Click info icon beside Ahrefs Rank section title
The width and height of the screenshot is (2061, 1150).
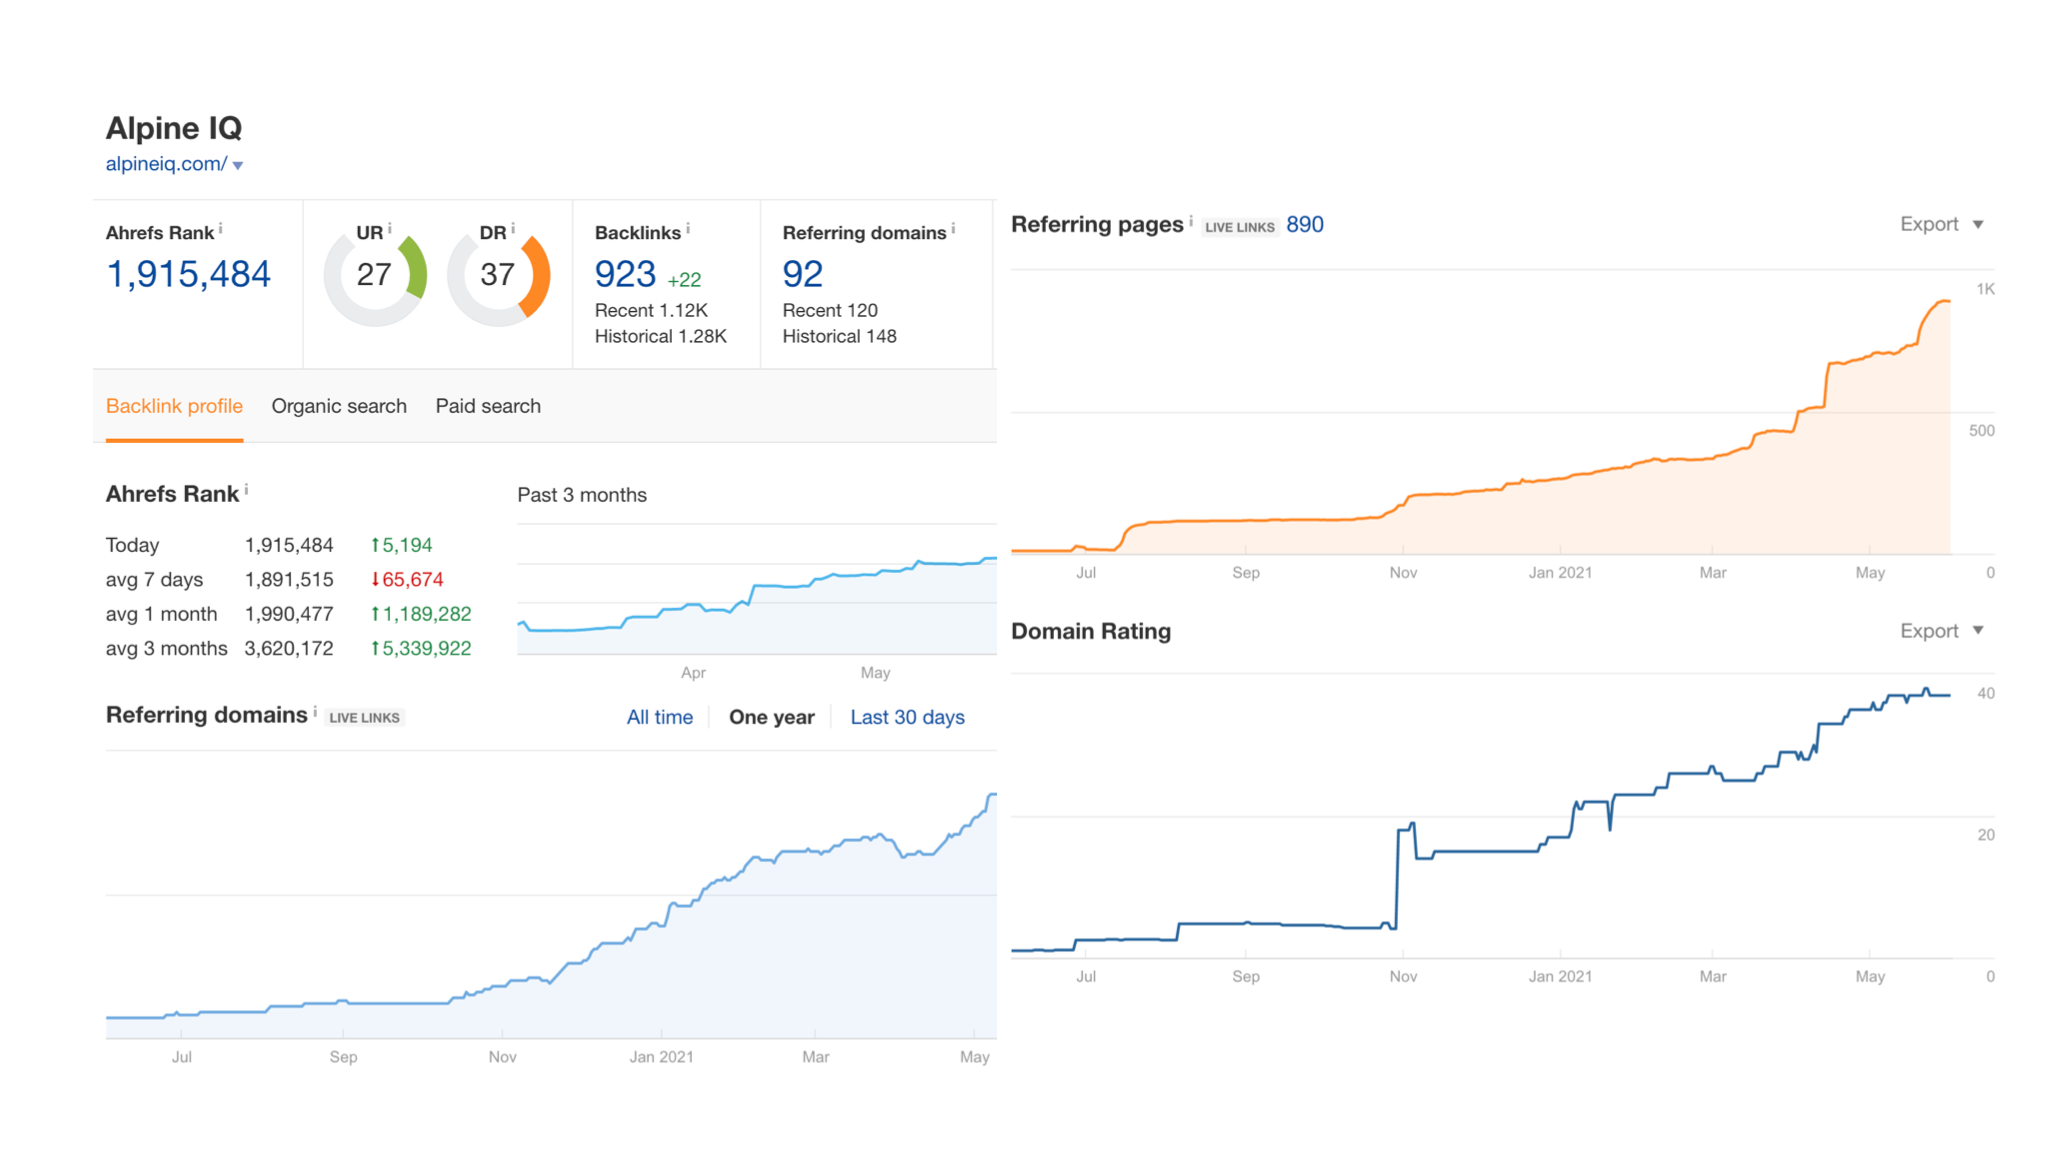click(x=246, y=490)
